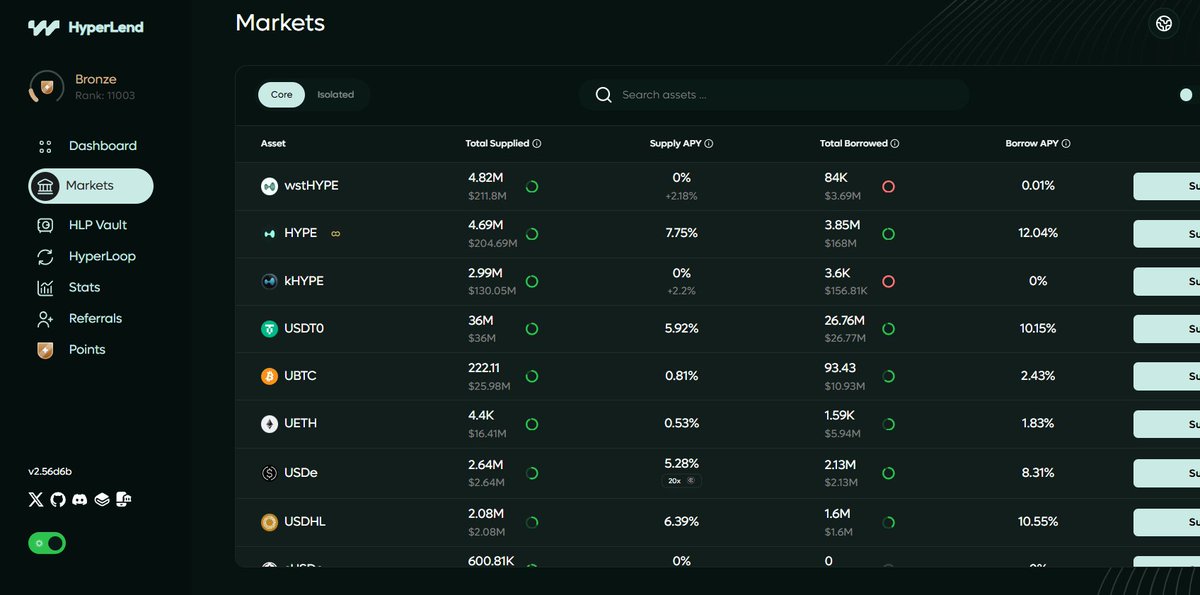Viewport: 1200px width, 595px height.
Task: Click the version text v2.56d6b
Action: click(50, 471)
